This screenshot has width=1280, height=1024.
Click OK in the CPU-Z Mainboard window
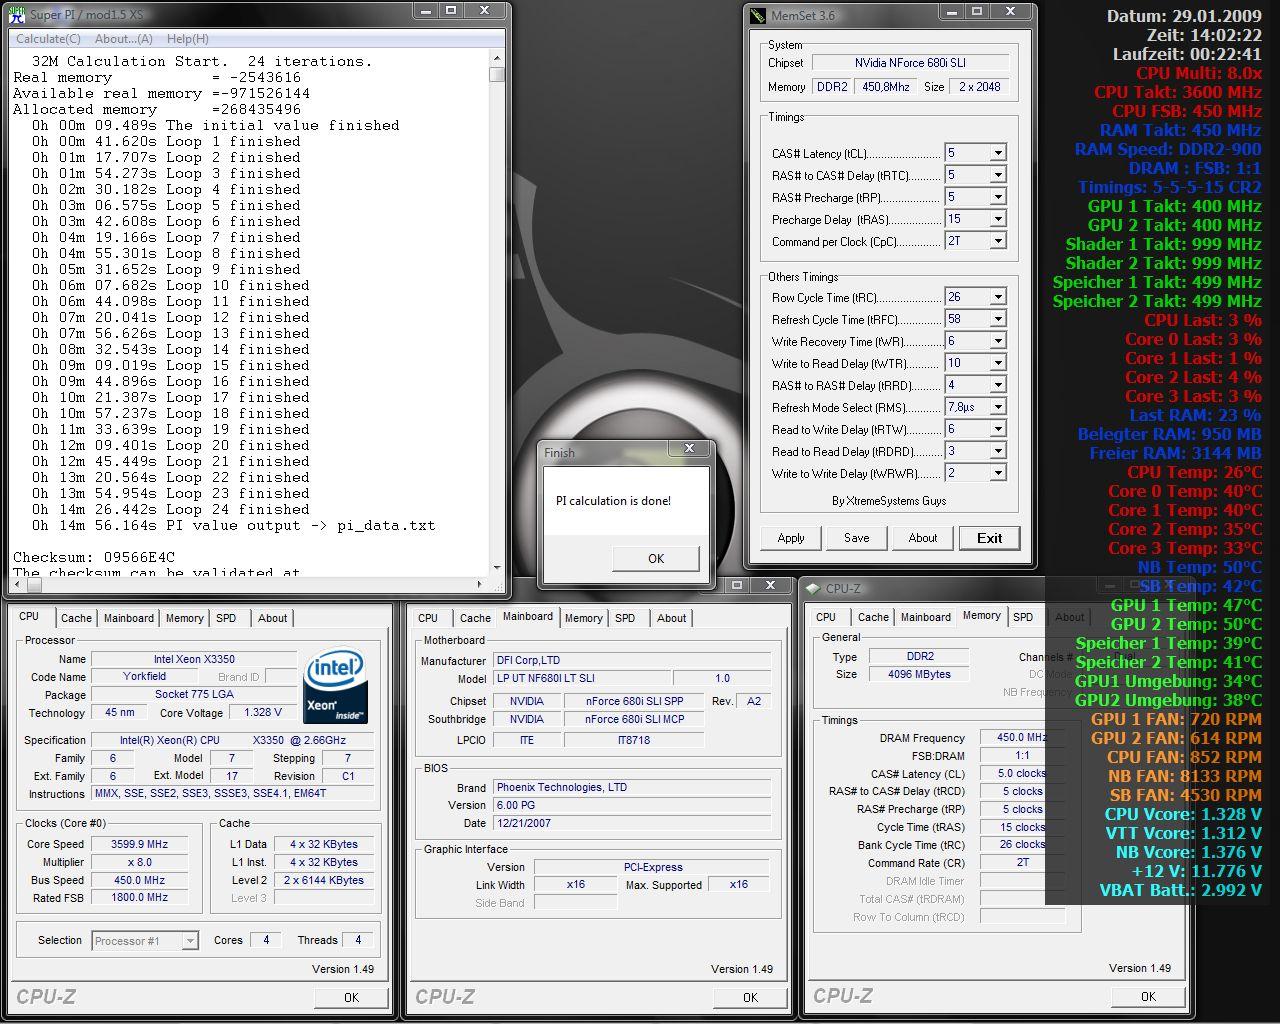pyautogui.click(x=750, y=997)
